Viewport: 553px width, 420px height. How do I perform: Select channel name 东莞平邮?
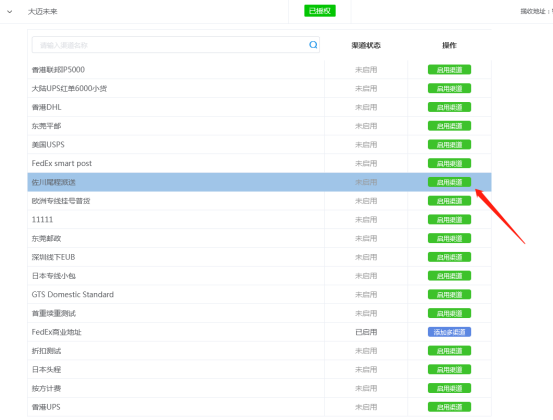46,126
